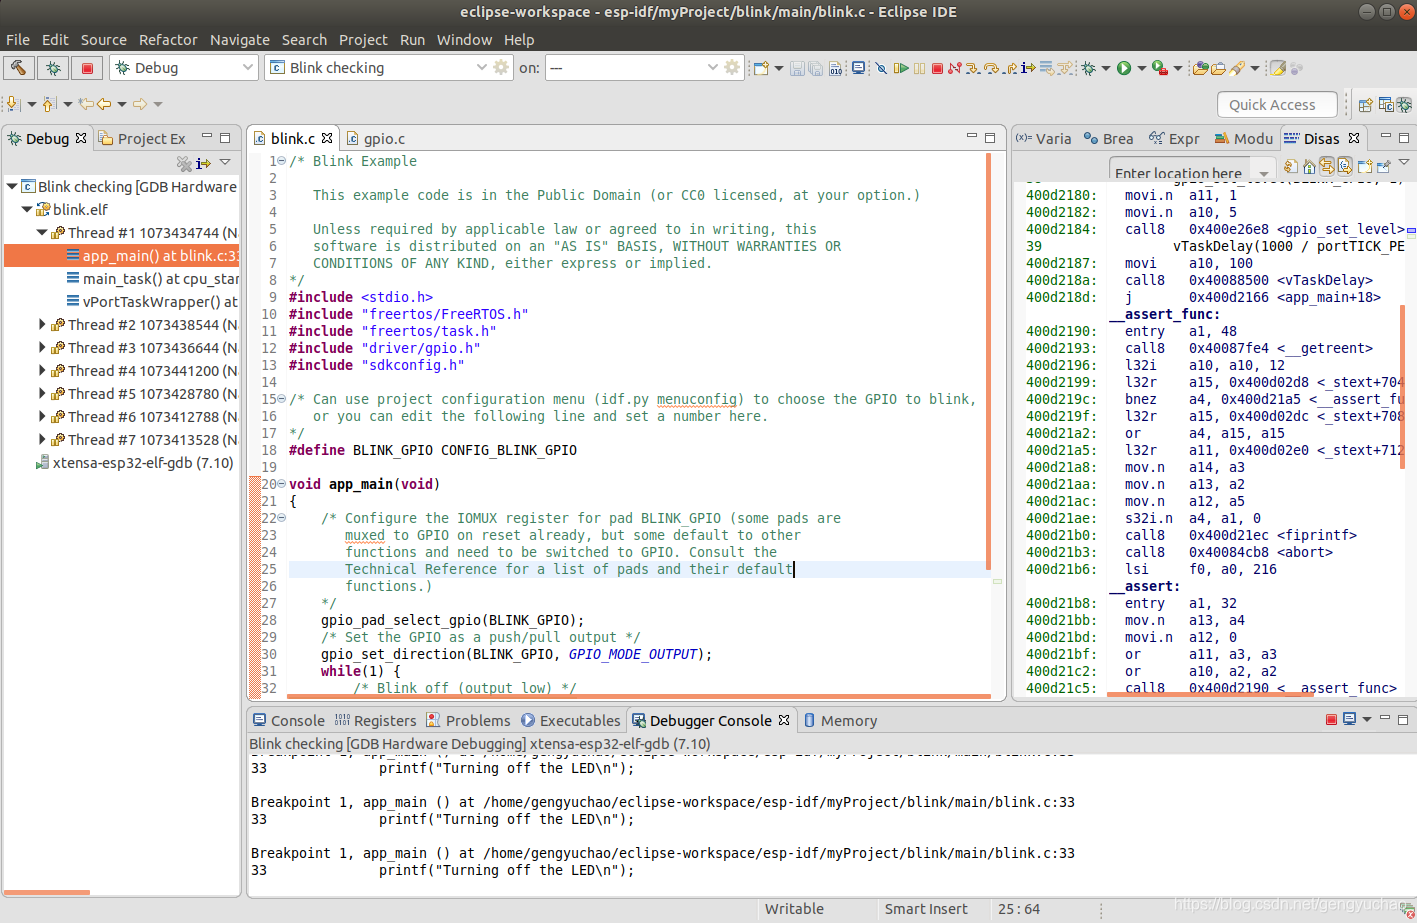Click the Pin view icon in Disassembly panel

point(1382,169)
